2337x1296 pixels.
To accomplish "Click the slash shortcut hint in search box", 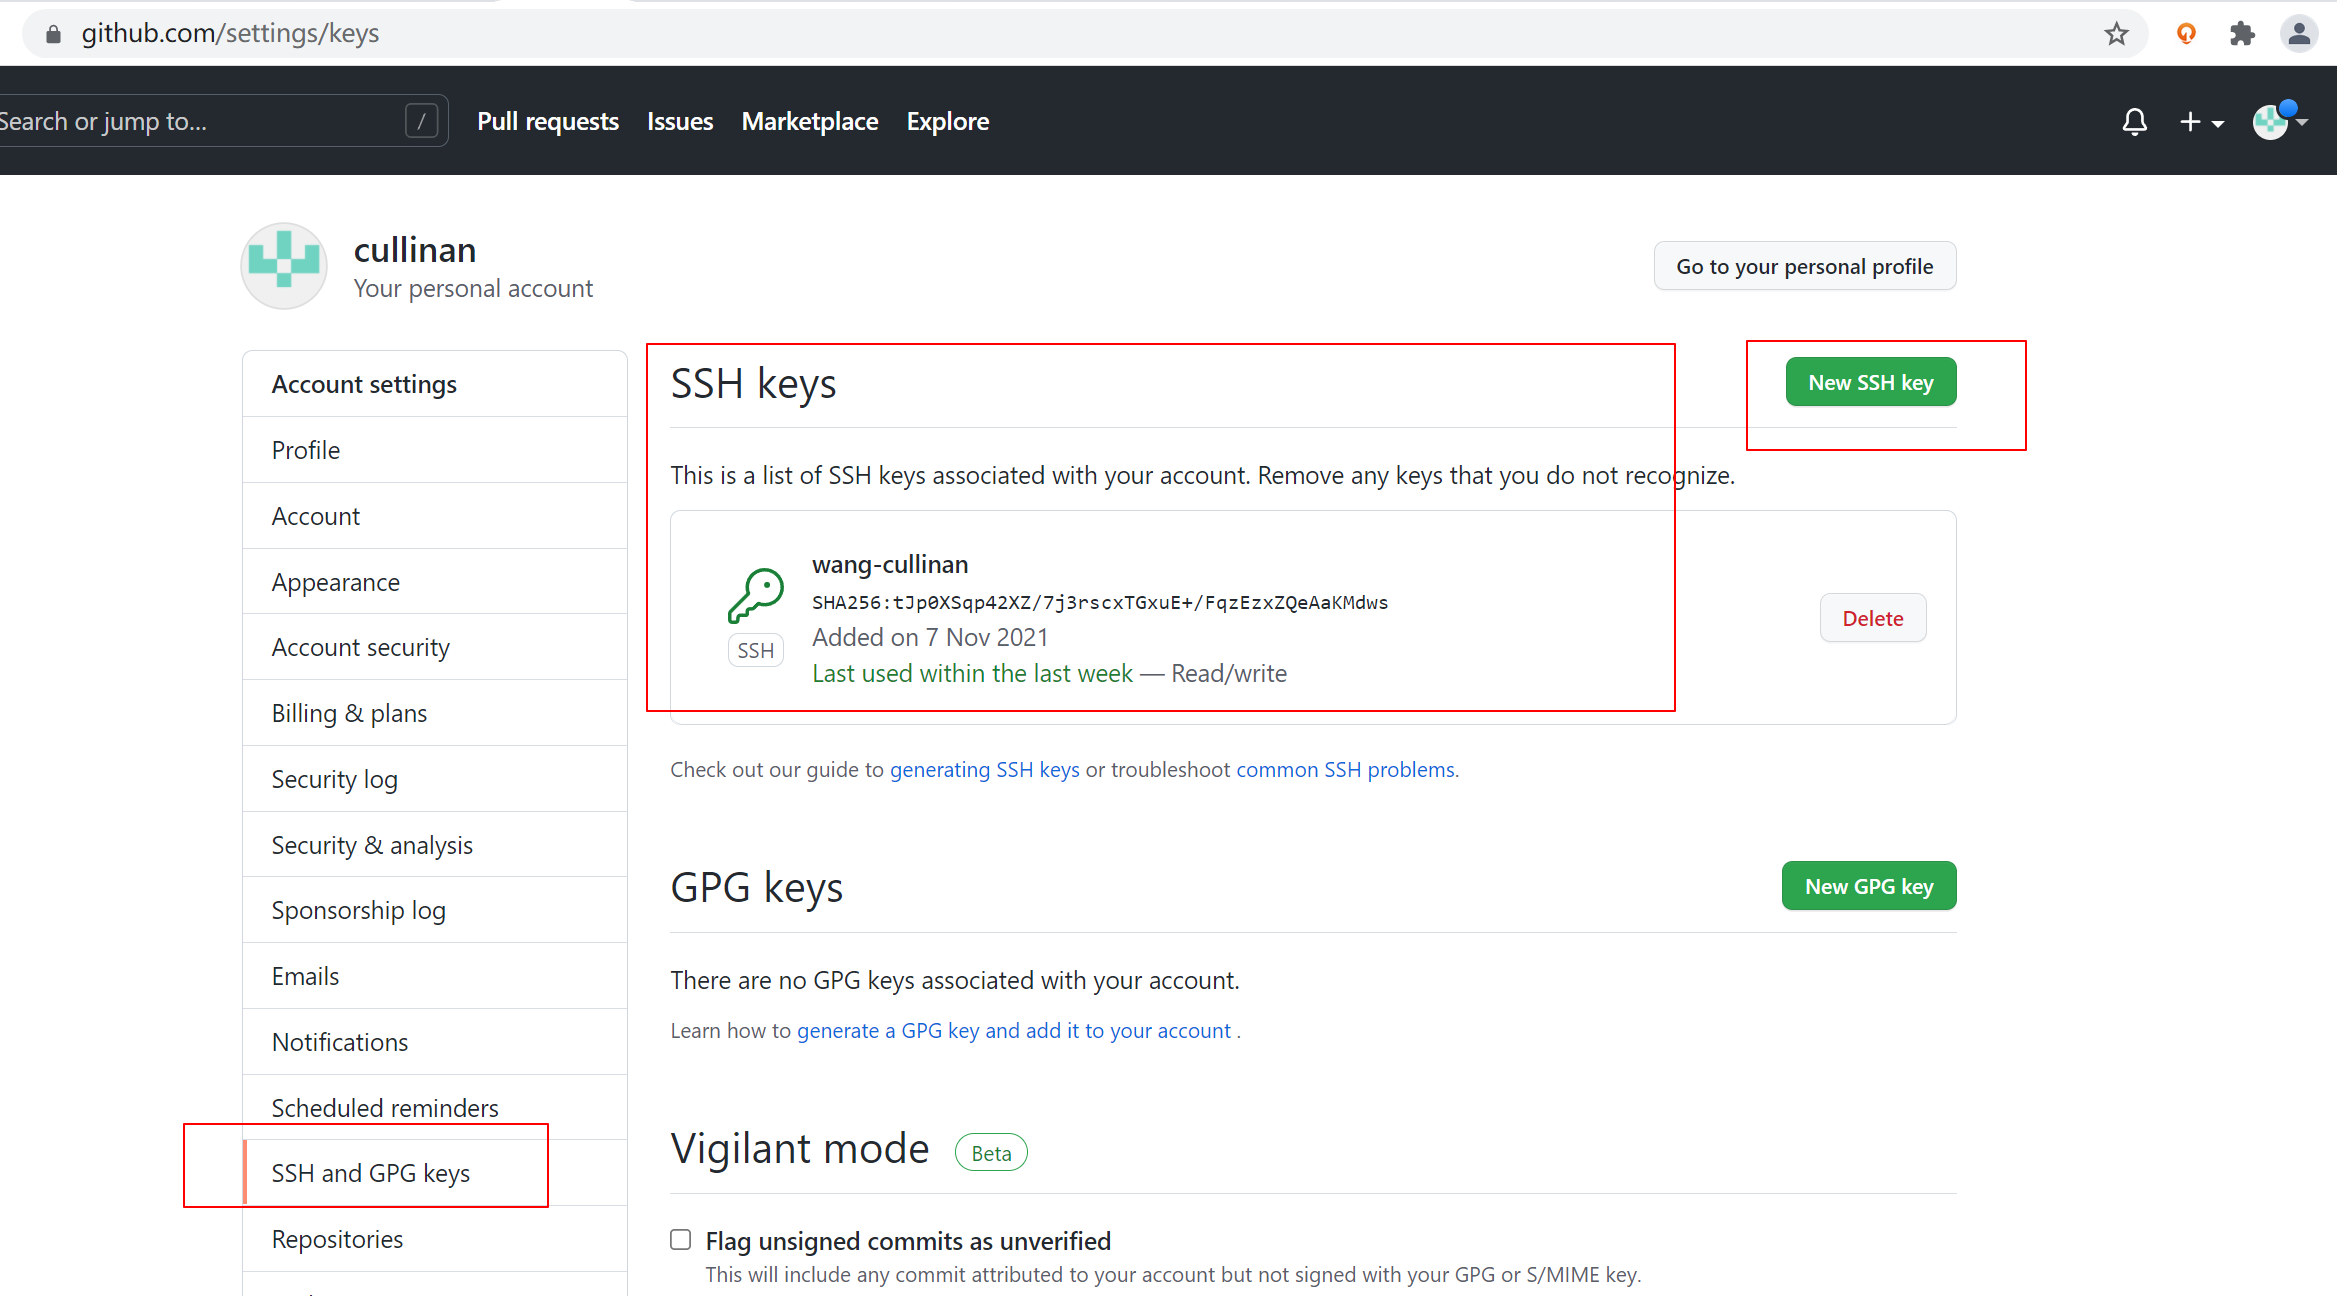I will click(421, 121).
